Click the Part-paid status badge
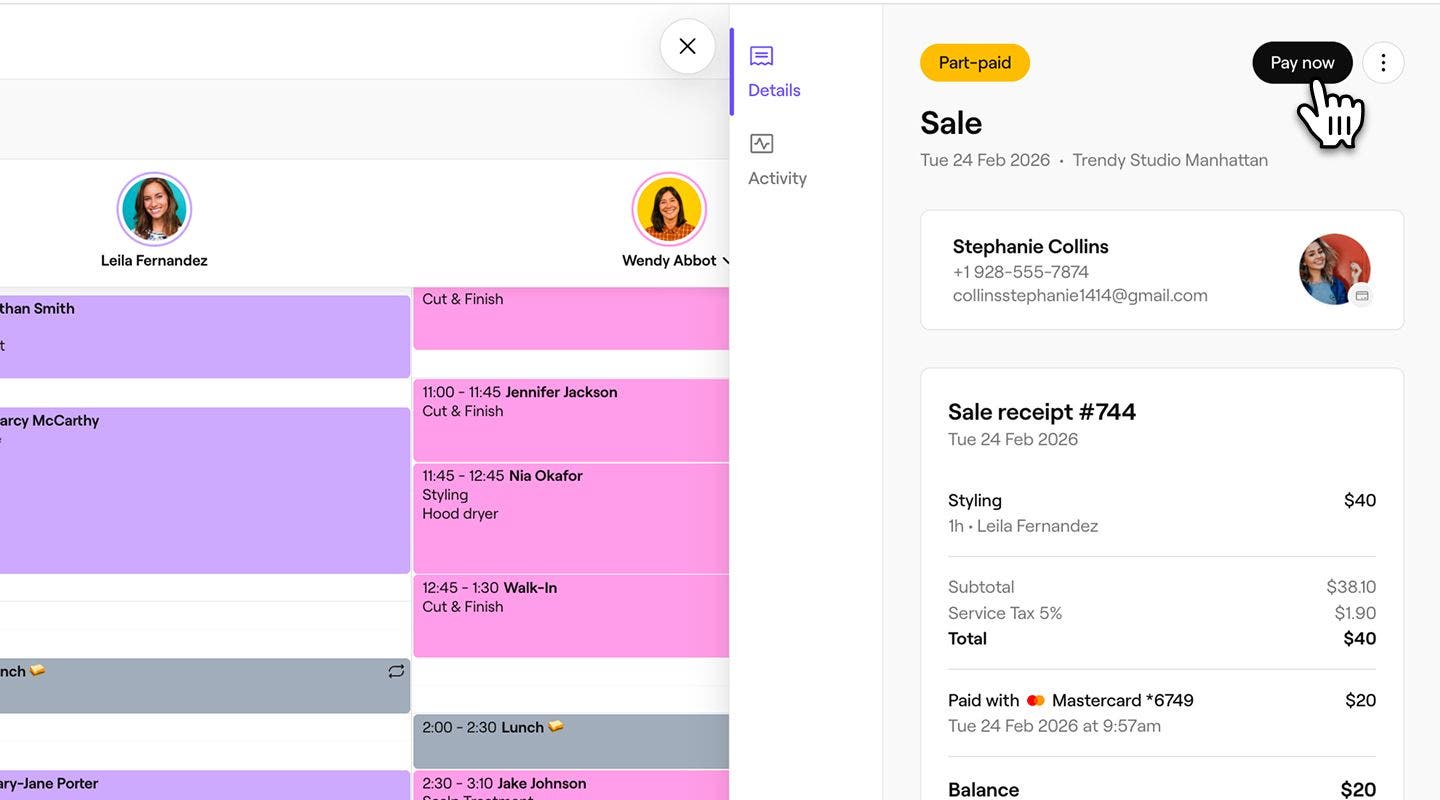 tap(974, 63)
